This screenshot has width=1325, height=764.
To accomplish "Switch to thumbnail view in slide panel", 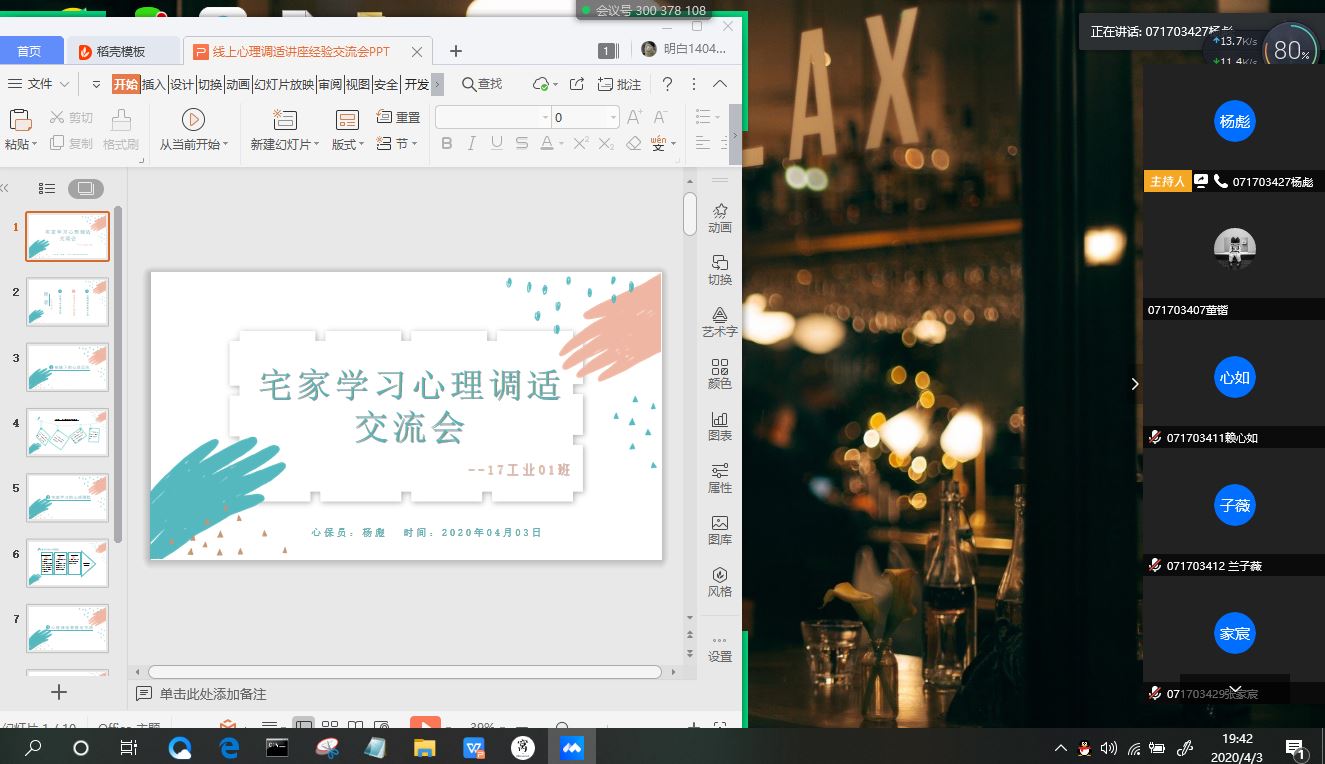I will tap(86, 188).
